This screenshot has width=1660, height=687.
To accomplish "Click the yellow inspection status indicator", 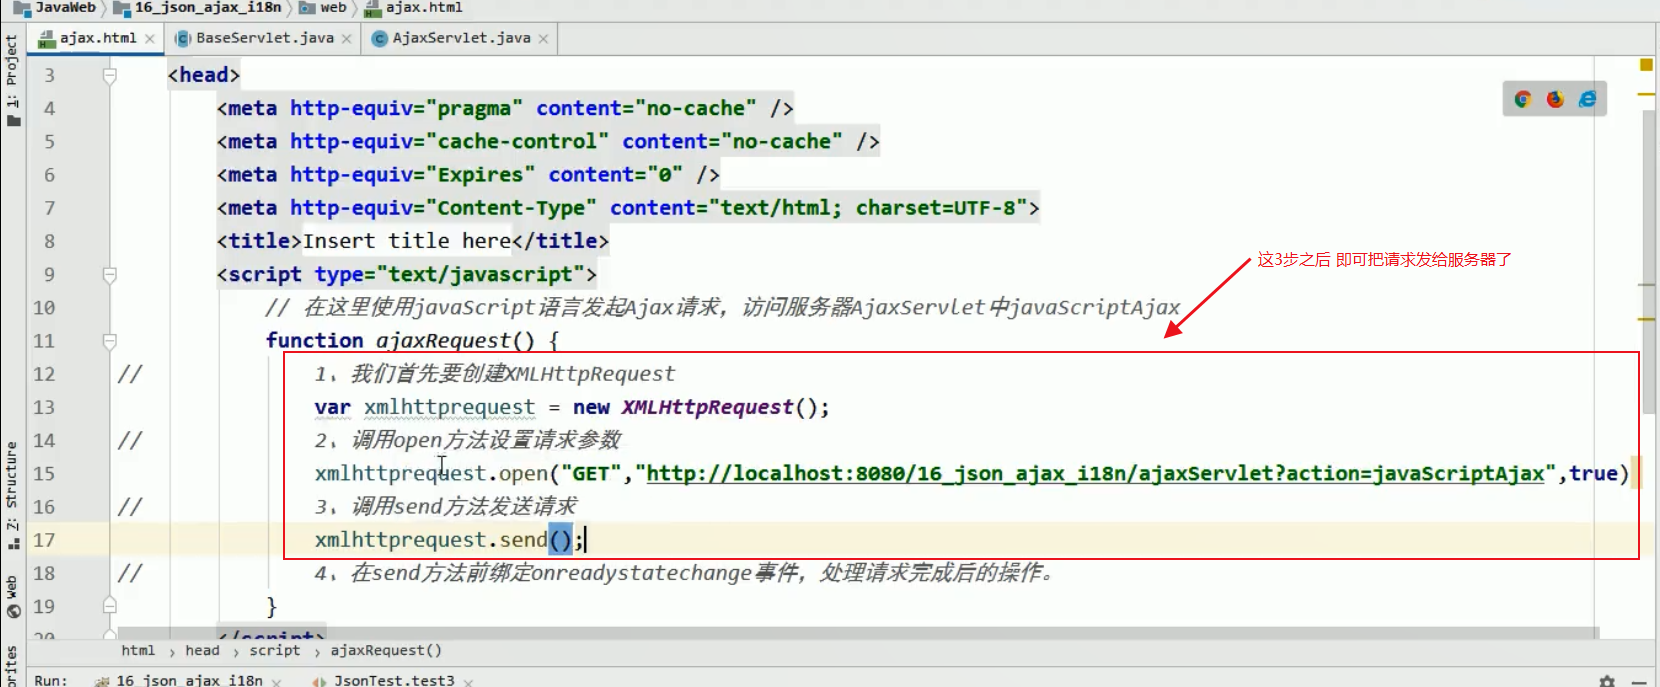I will click(1646, 65).
